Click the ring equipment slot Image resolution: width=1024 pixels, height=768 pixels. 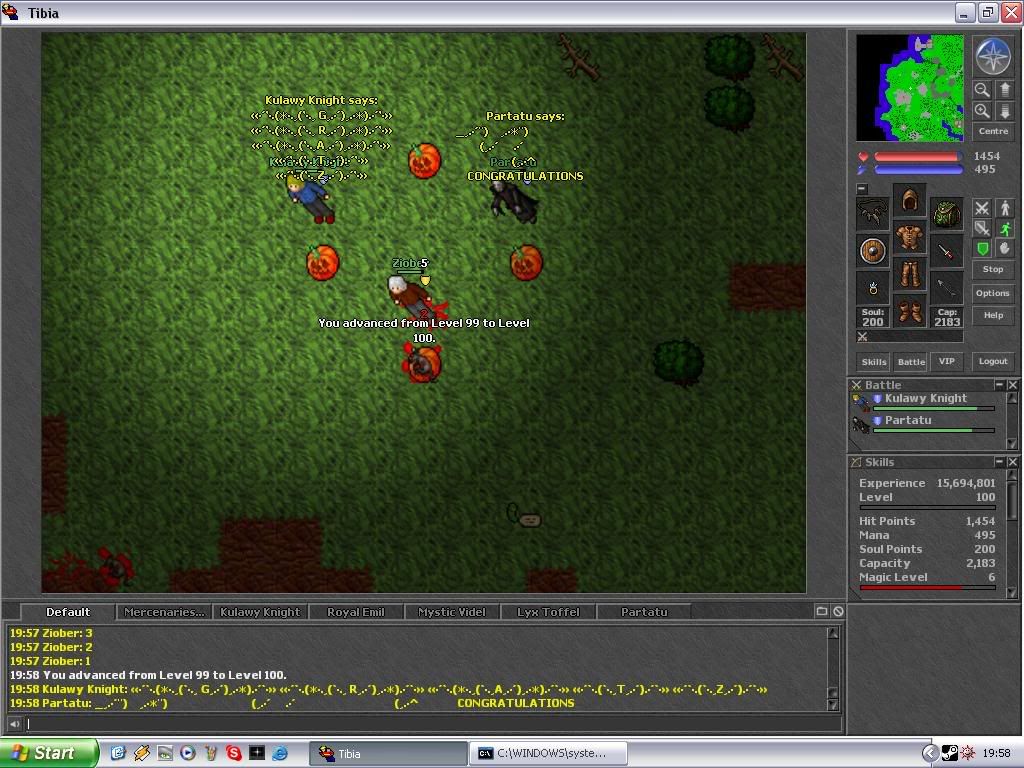click(x=872, y=287)
